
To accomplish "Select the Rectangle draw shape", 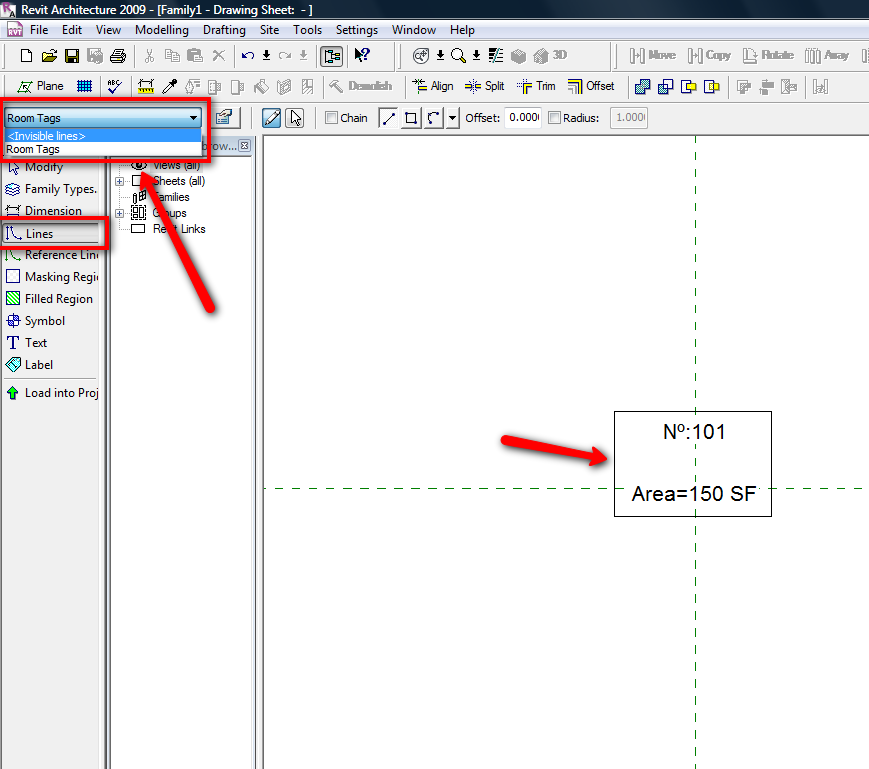I will coord(411,117).
